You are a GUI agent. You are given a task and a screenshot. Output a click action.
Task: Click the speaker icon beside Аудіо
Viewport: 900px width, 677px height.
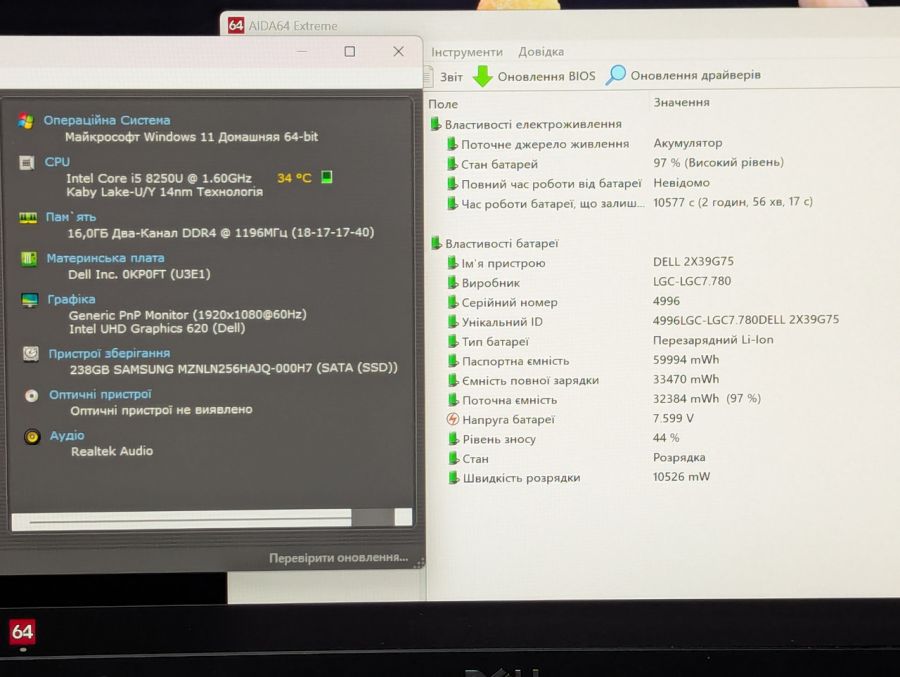(32, 437)
